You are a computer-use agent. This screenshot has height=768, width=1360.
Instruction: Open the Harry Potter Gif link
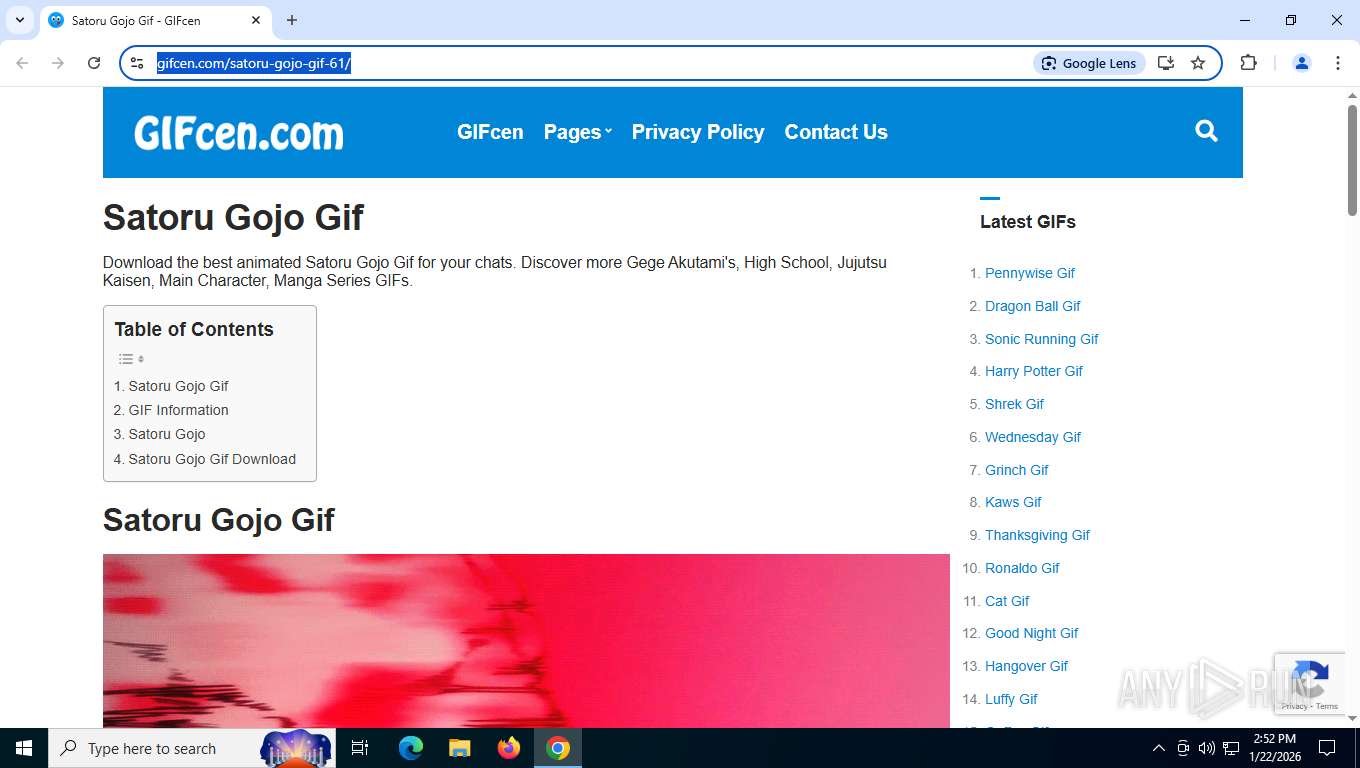pyautogui.click(x=1034, y=371)
